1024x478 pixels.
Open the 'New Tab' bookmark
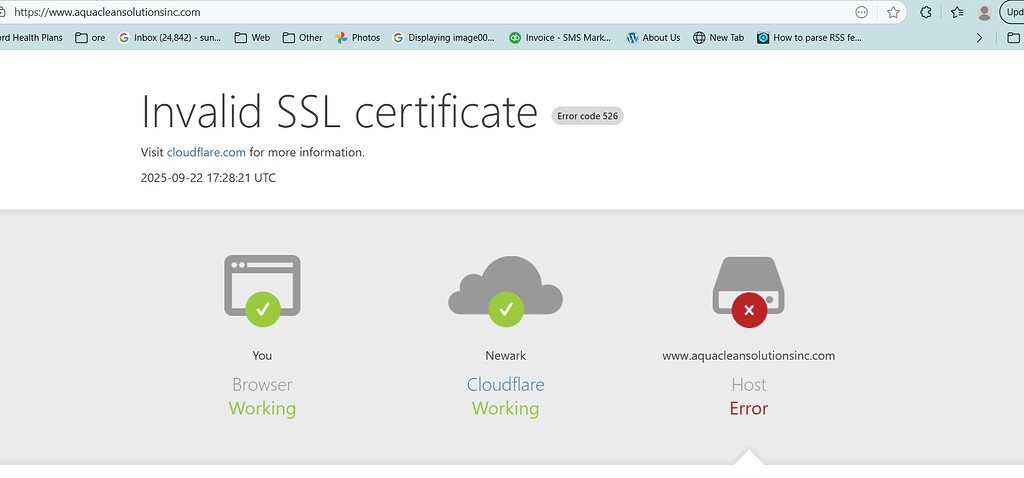coord(718,38)
